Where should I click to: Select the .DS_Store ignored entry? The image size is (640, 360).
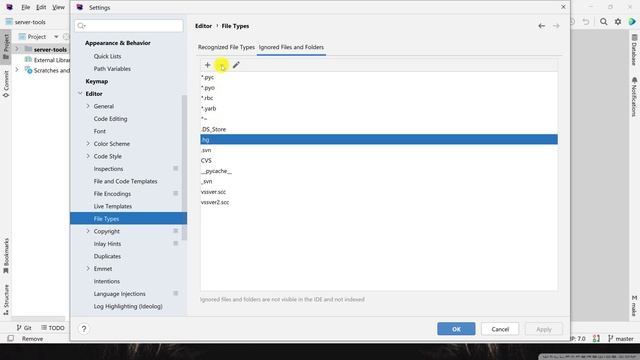coord(379,129)
